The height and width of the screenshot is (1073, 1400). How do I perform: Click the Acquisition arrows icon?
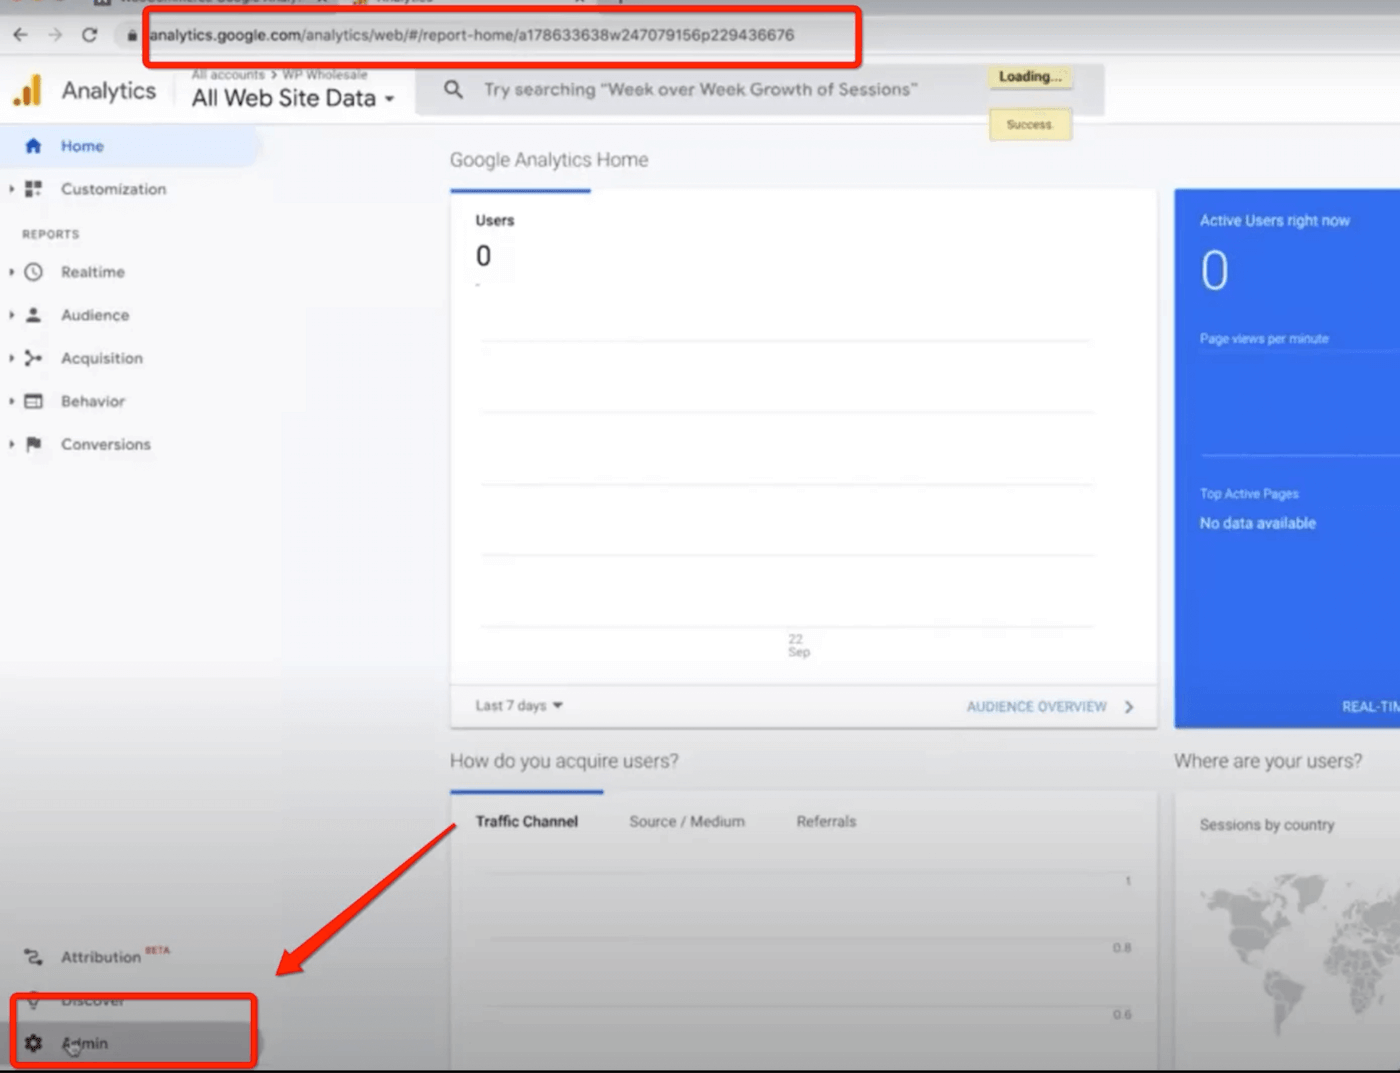click(33, 358)
